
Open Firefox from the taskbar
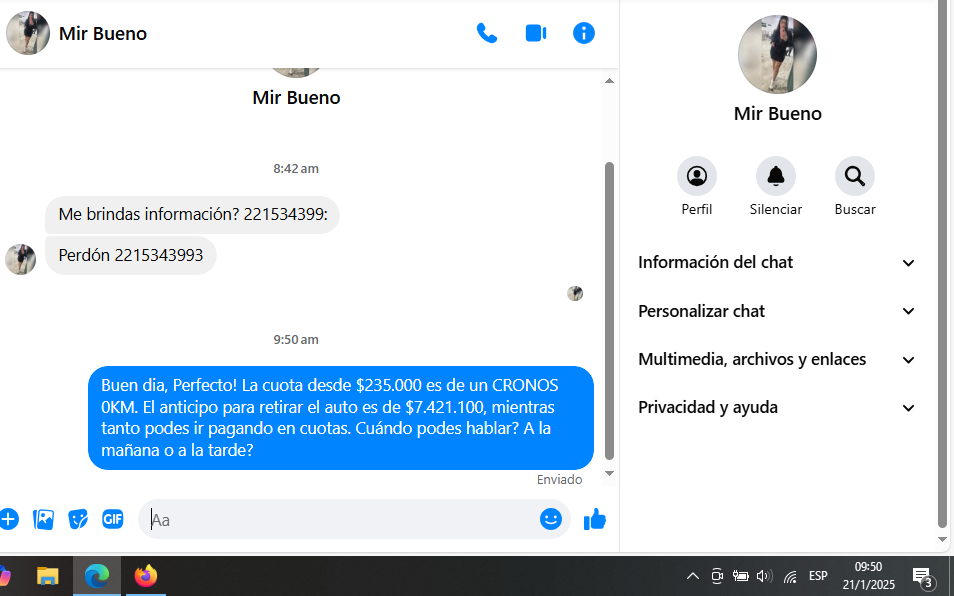coord(147,576)
